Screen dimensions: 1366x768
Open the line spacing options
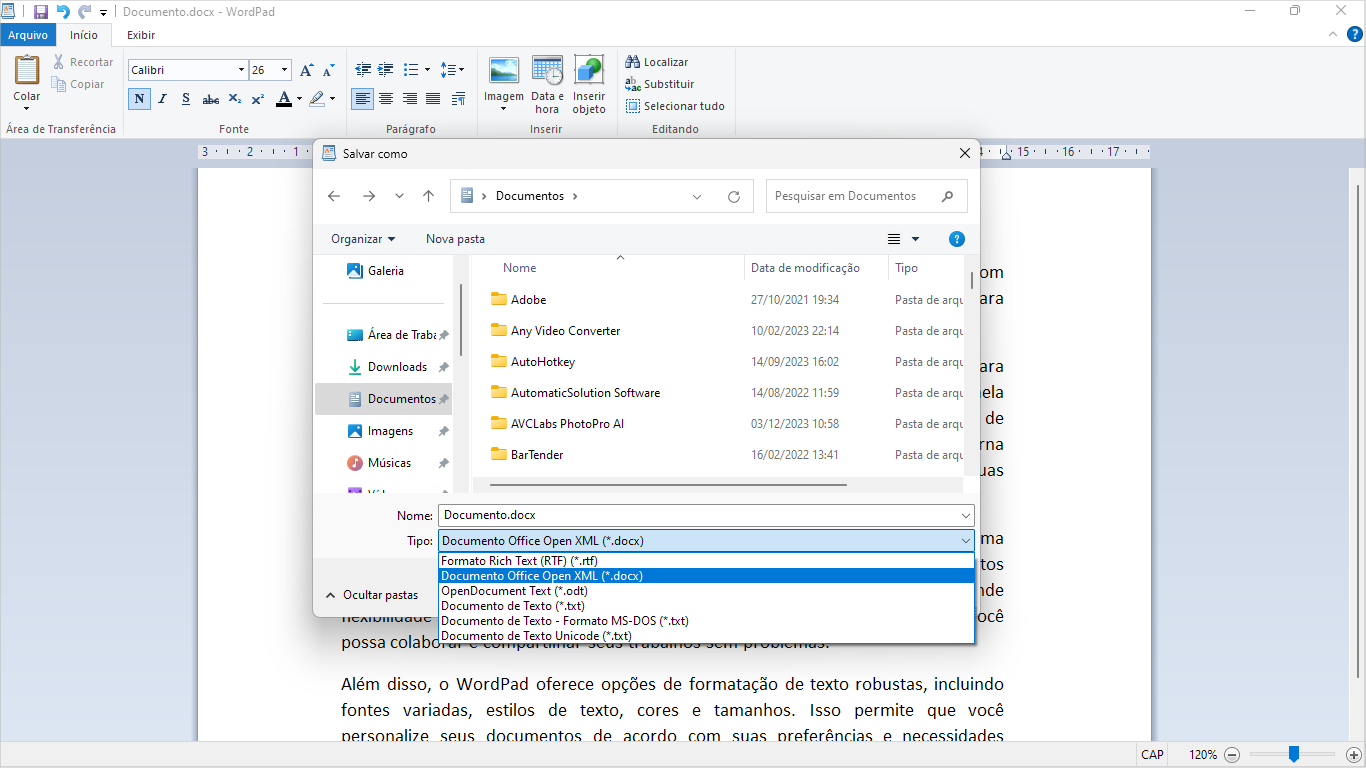point(452,70)
